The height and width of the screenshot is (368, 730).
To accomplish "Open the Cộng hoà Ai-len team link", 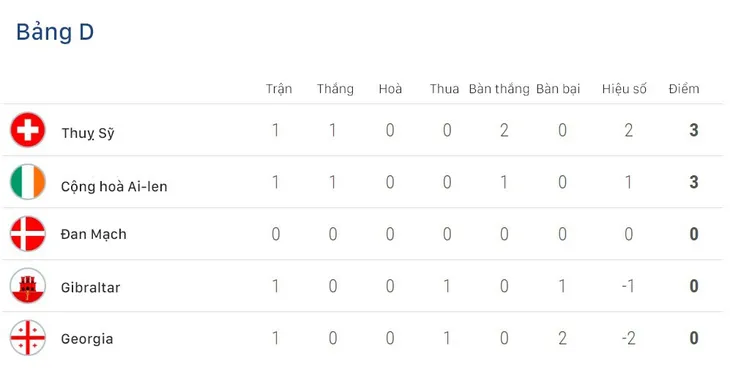I will pos(114,186).
